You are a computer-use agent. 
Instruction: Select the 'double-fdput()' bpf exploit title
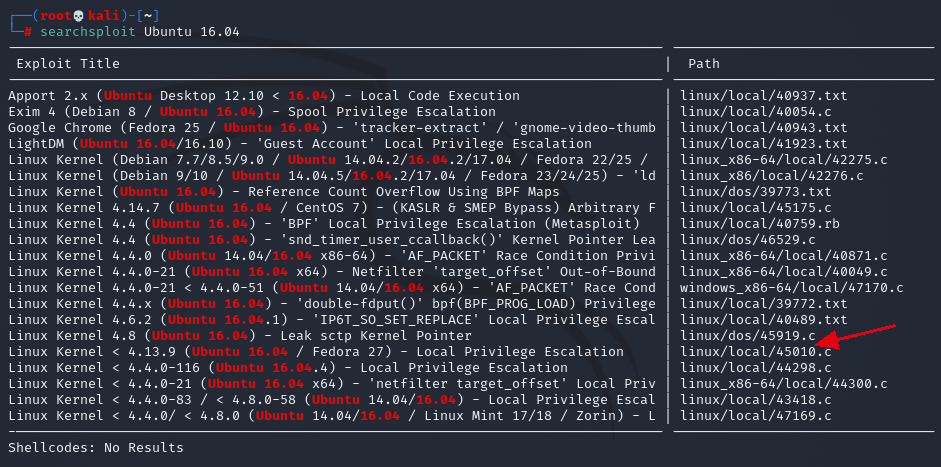(x=332, y=304)
